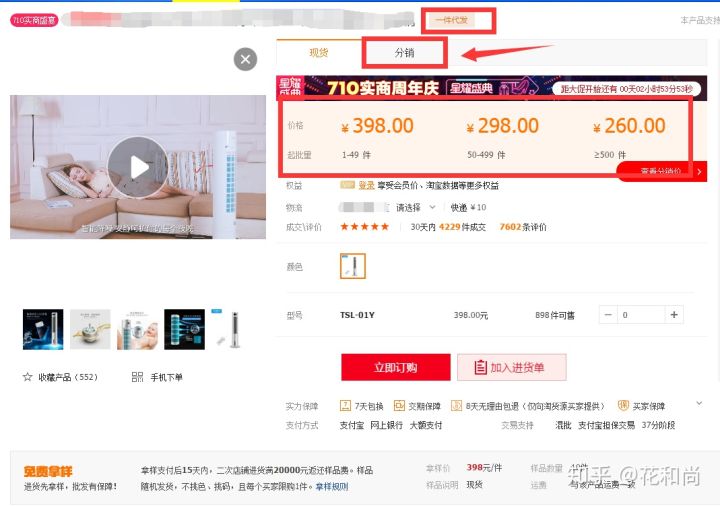The width and height of the screenshot is (720, 506).
Task: Select the white tower fan color swatch
Action: pos(353,266)
